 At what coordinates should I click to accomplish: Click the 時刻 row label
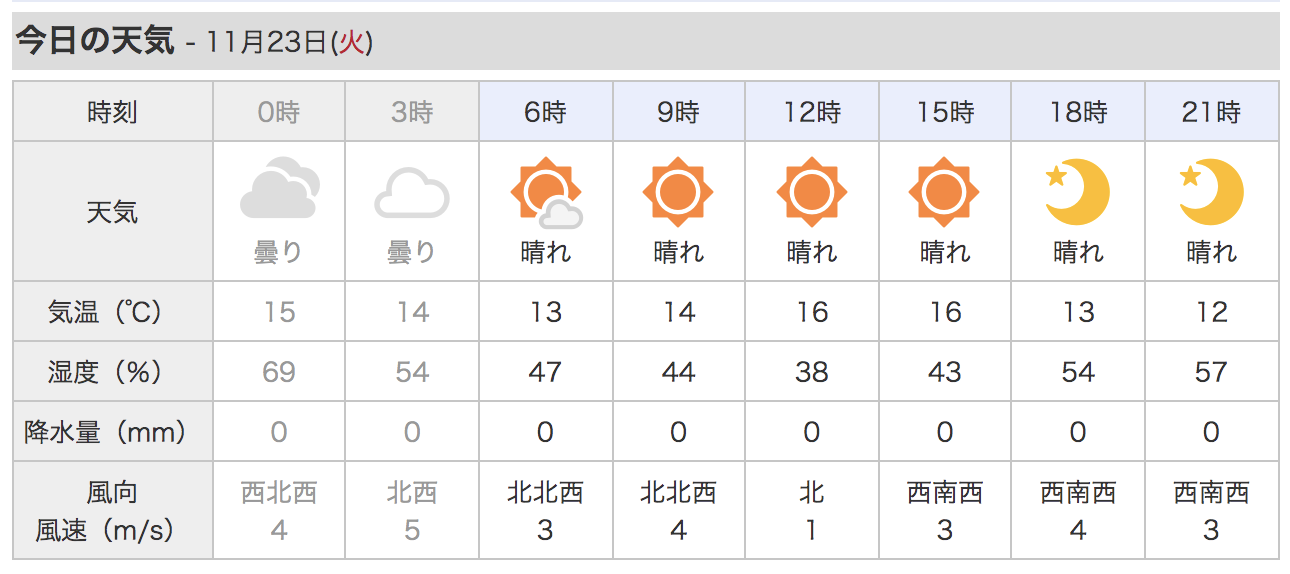(x=112, y=112)
